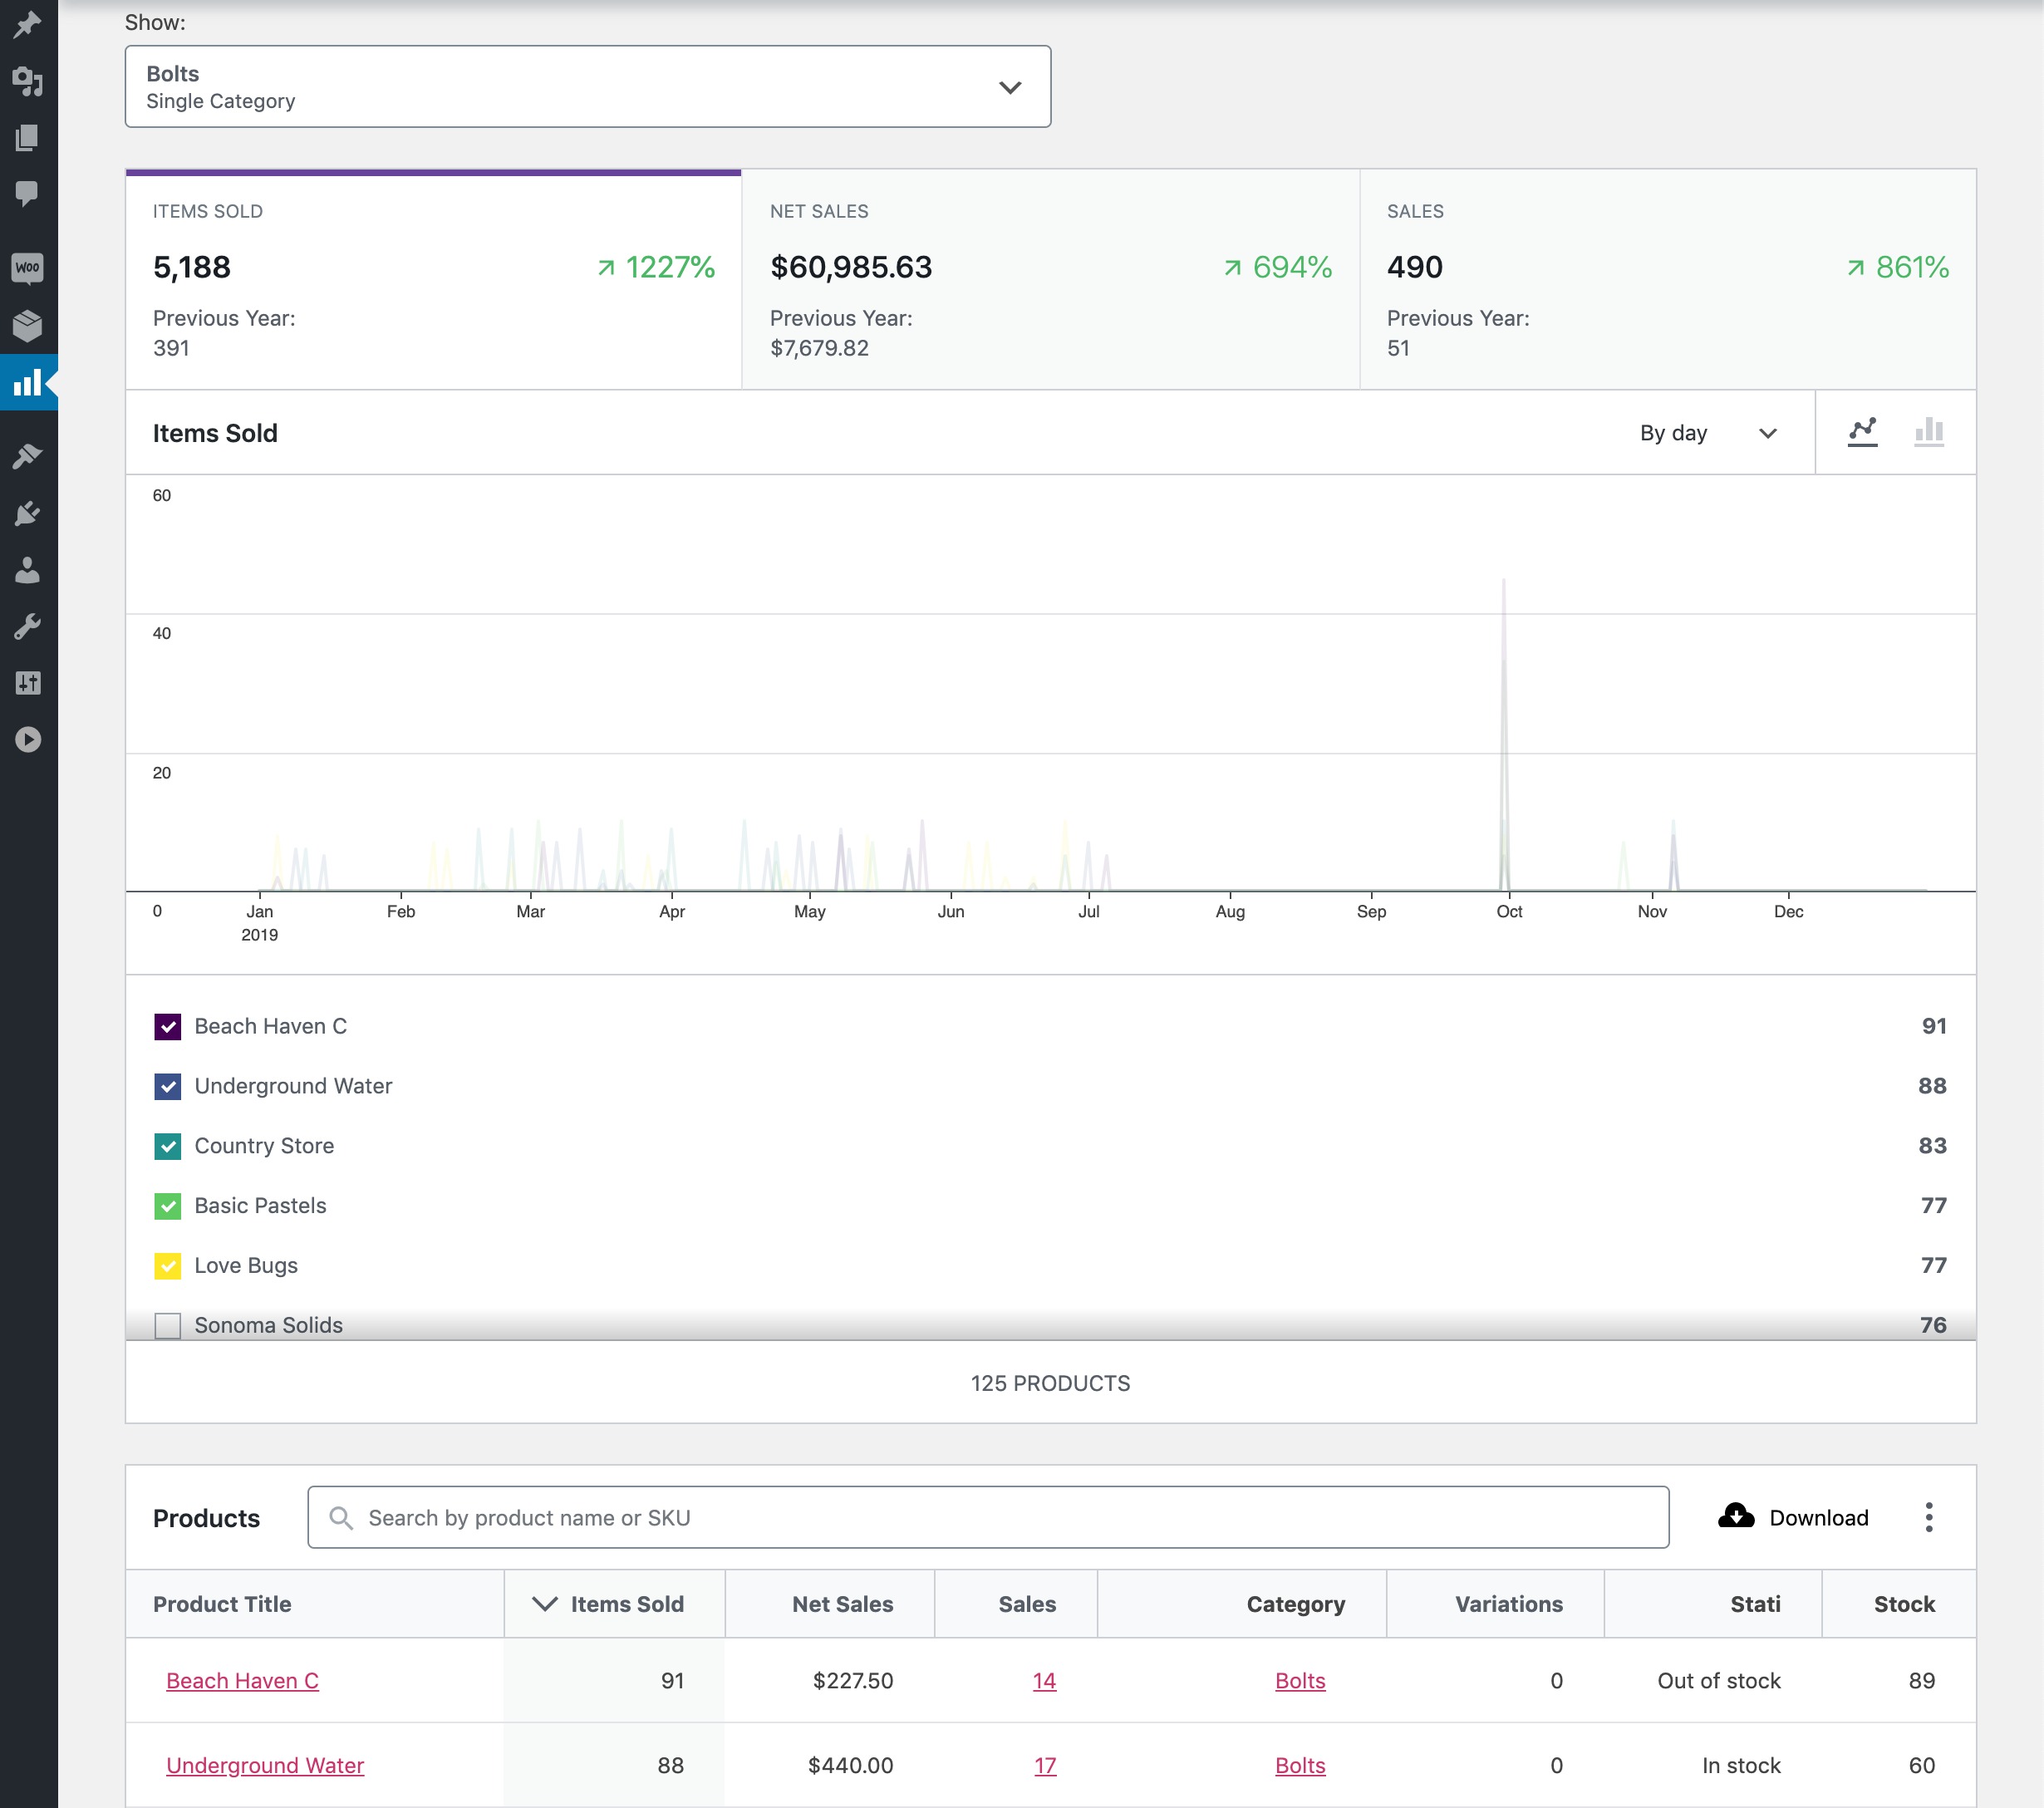Click the line chart view icon
Image resolution: width=2044 pixels, height=1808 pixels.
point(1862,432)
